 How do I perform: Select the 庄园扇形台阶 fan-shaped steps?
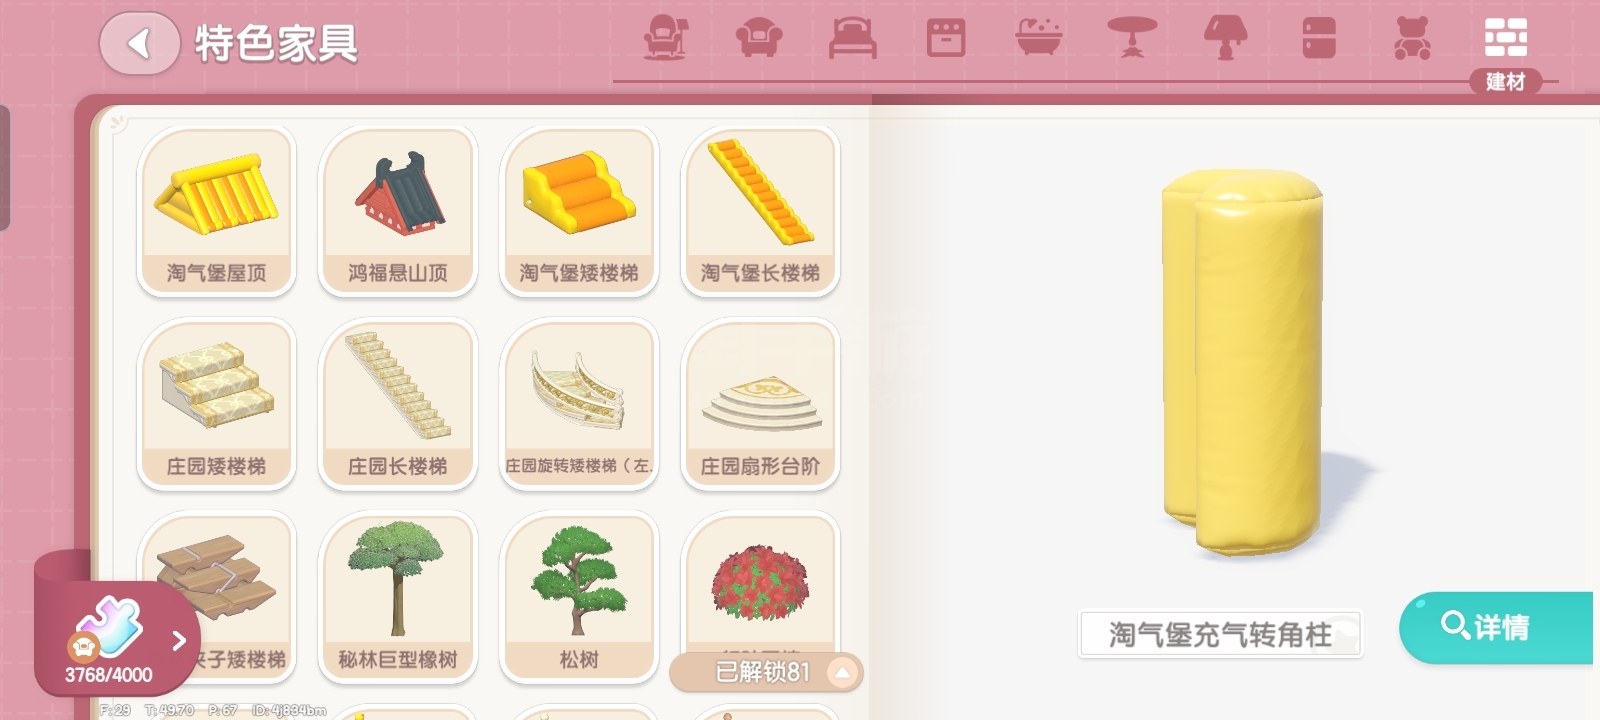761,404
